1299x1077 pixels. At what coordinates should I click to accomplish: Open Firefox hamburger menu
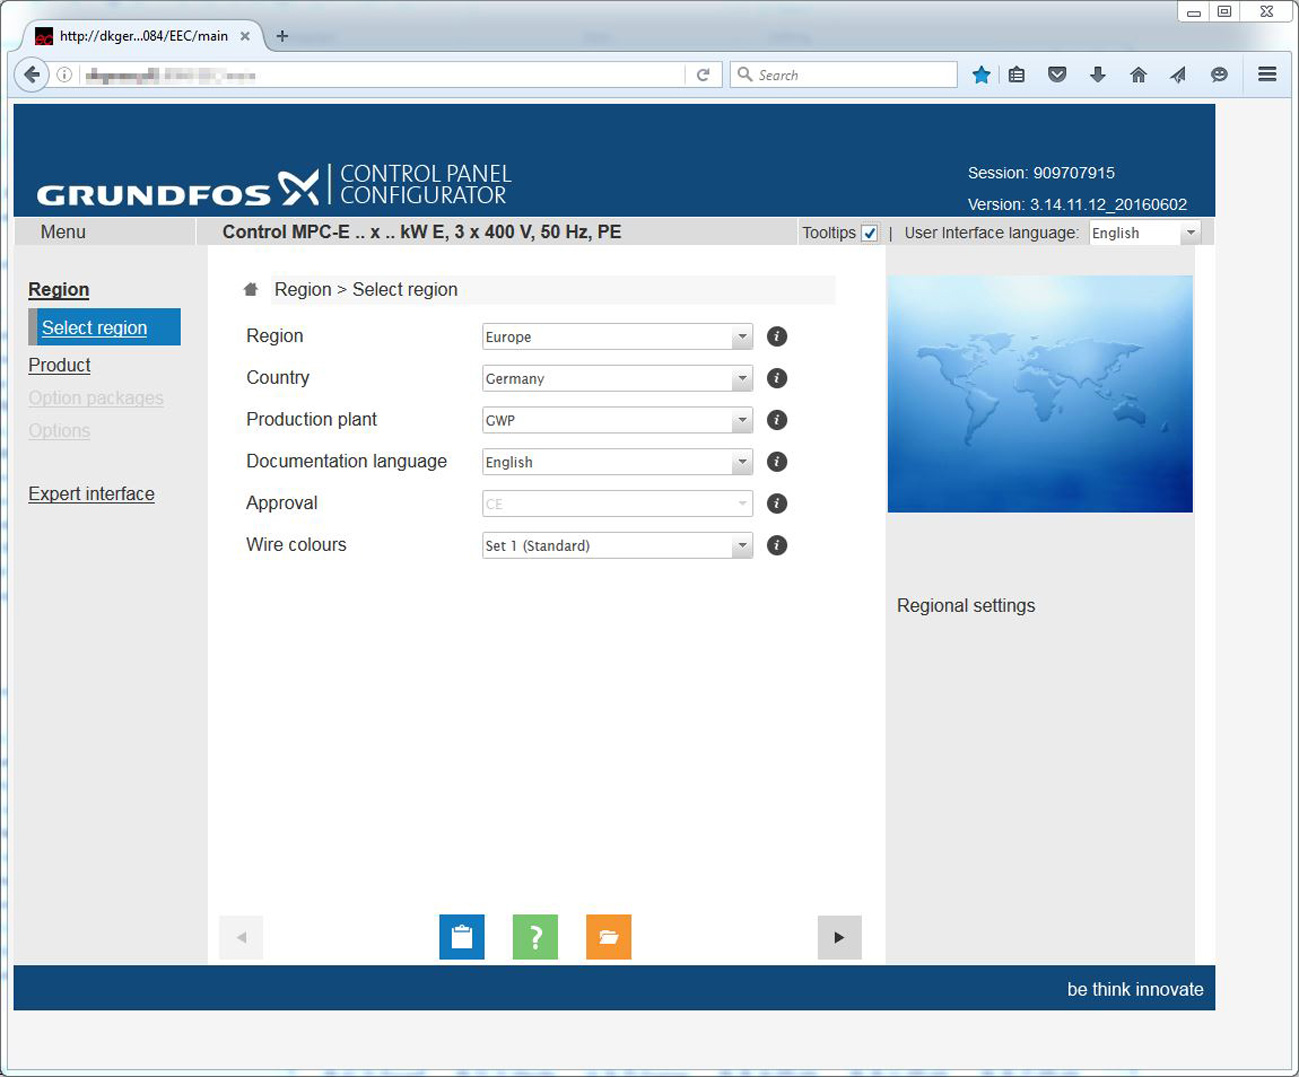tap(1267, 74)
